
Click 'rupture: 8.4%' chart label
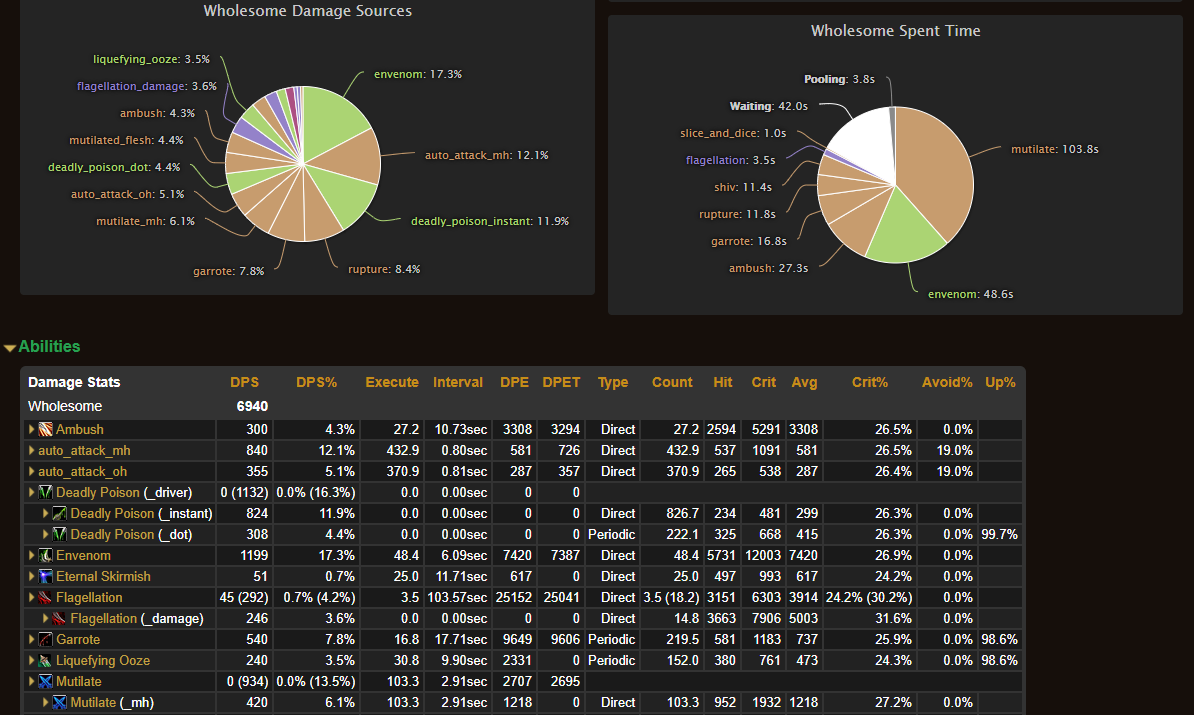click(384, 270)
